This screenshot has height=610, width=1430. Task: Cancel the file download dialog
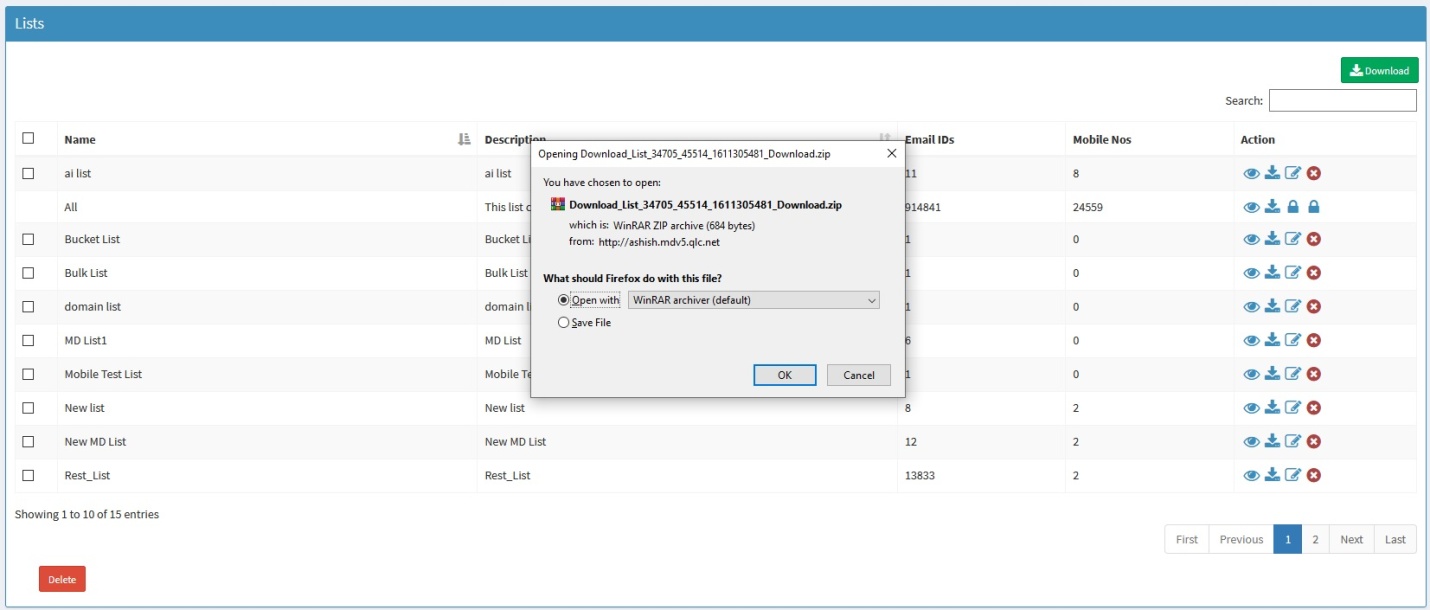click(858, 375)
